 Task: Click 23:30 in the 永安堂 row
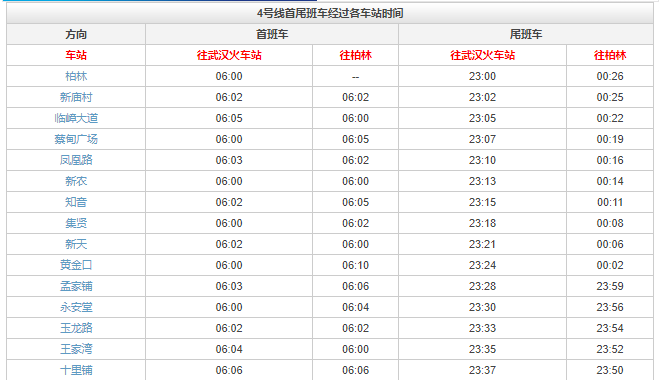(483, 307)
